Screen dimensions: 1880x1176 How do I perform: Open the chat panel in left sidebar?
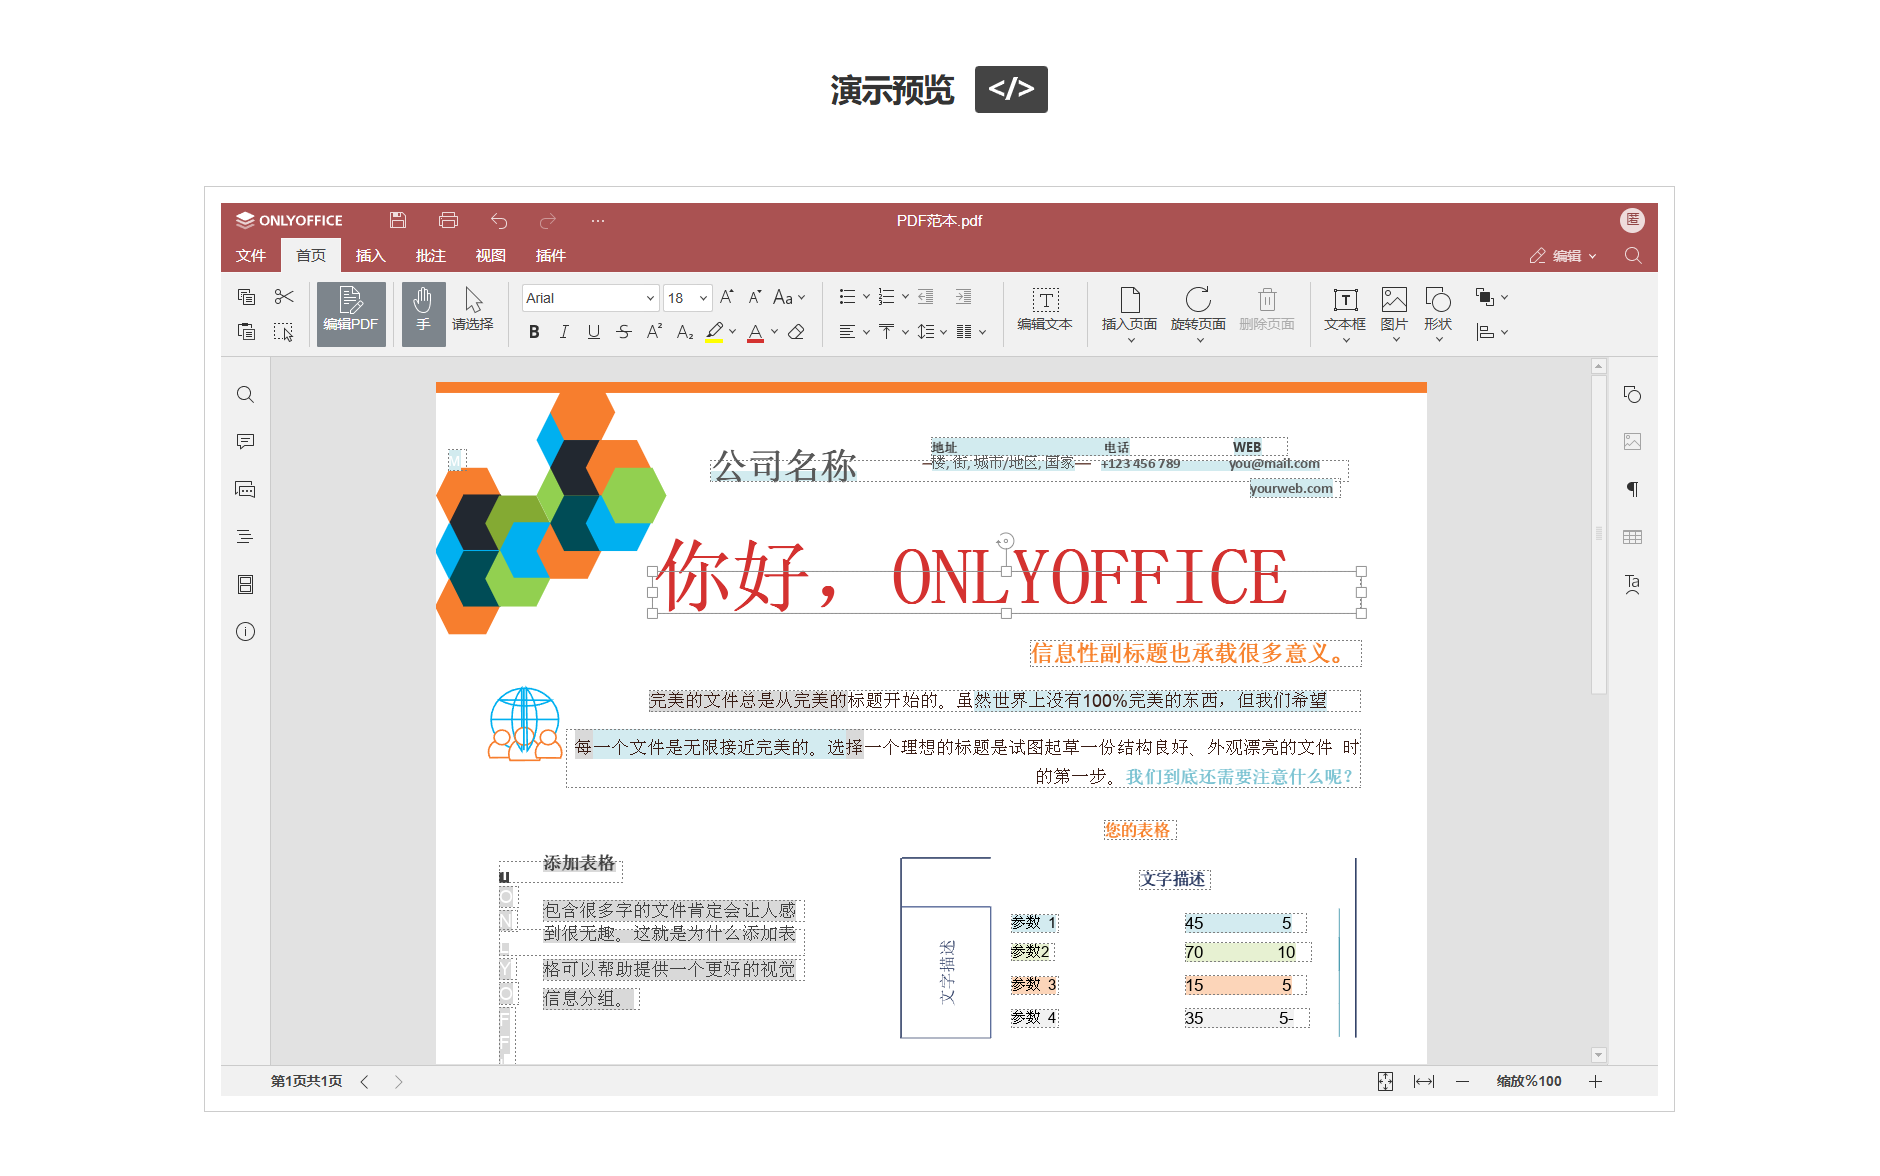245,489
